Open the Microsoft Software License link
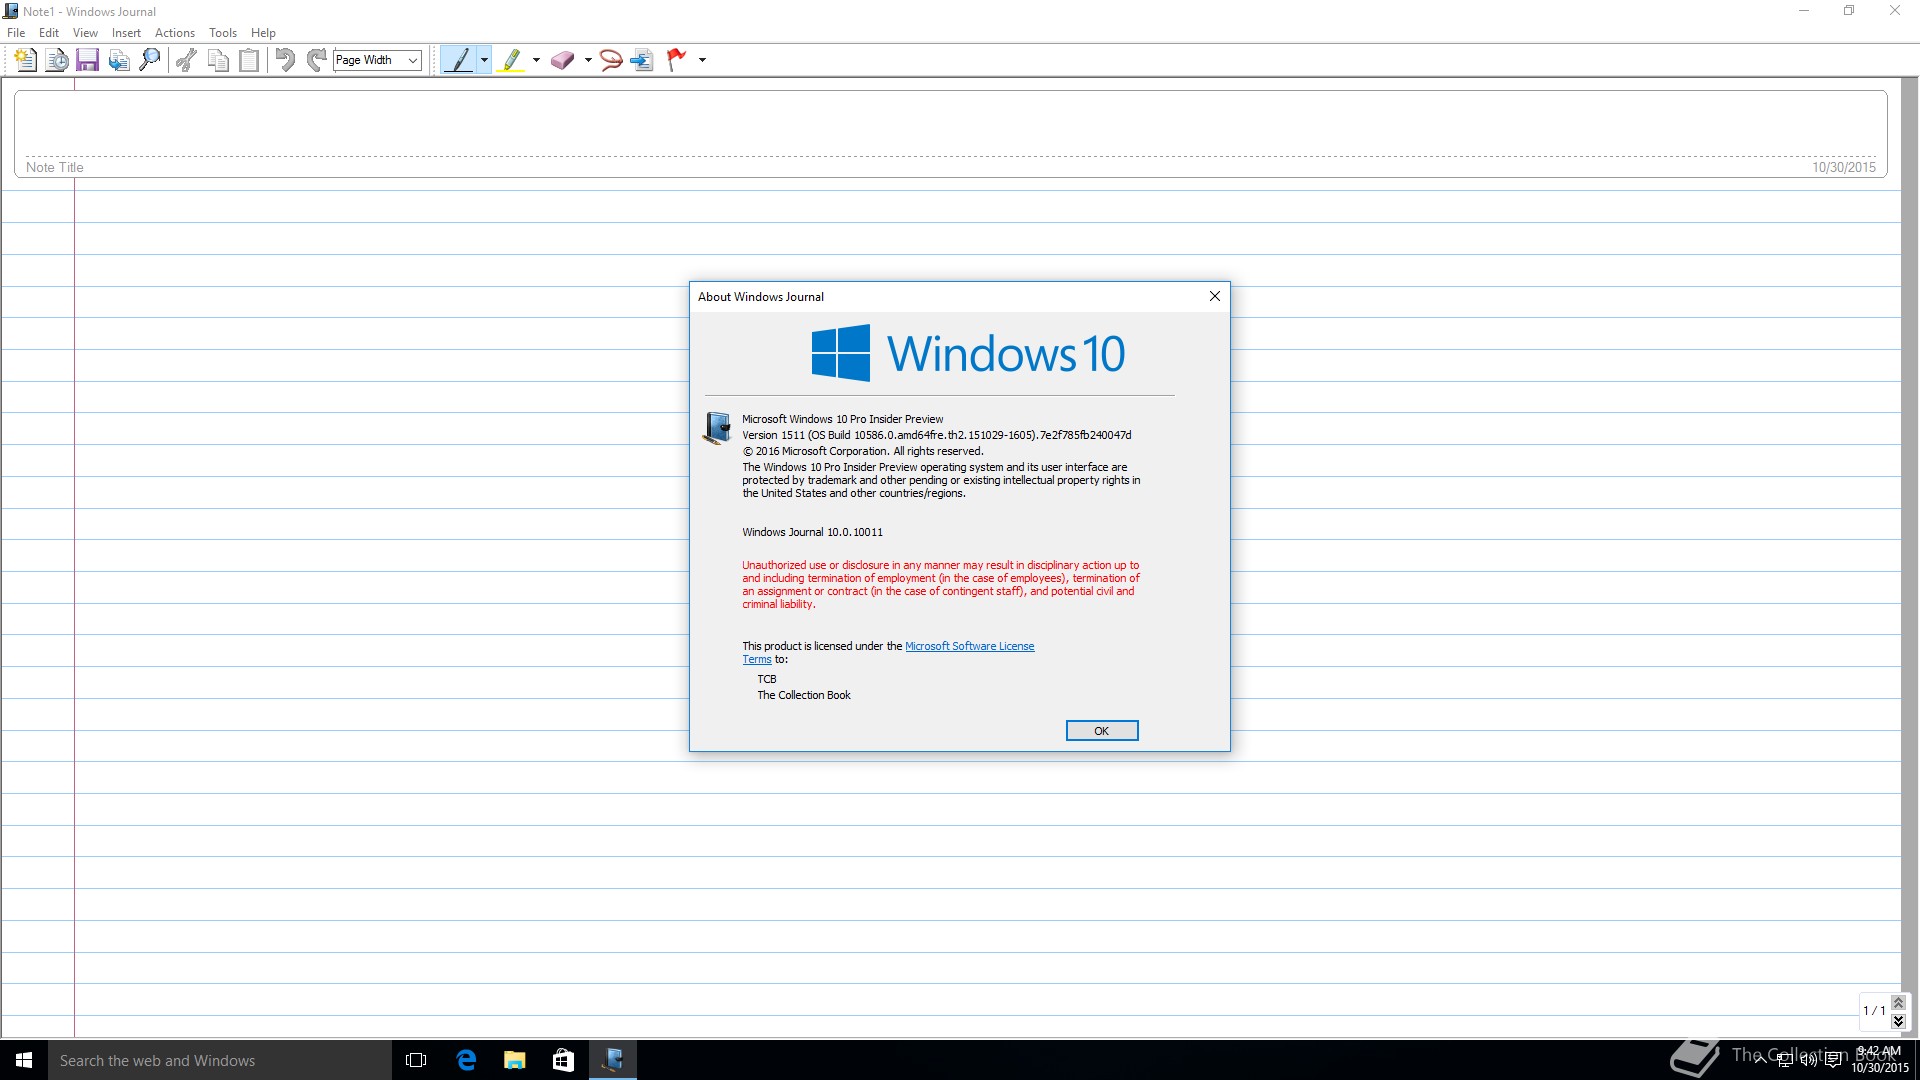1920x1080 pixels. click(x=969, y=646)
